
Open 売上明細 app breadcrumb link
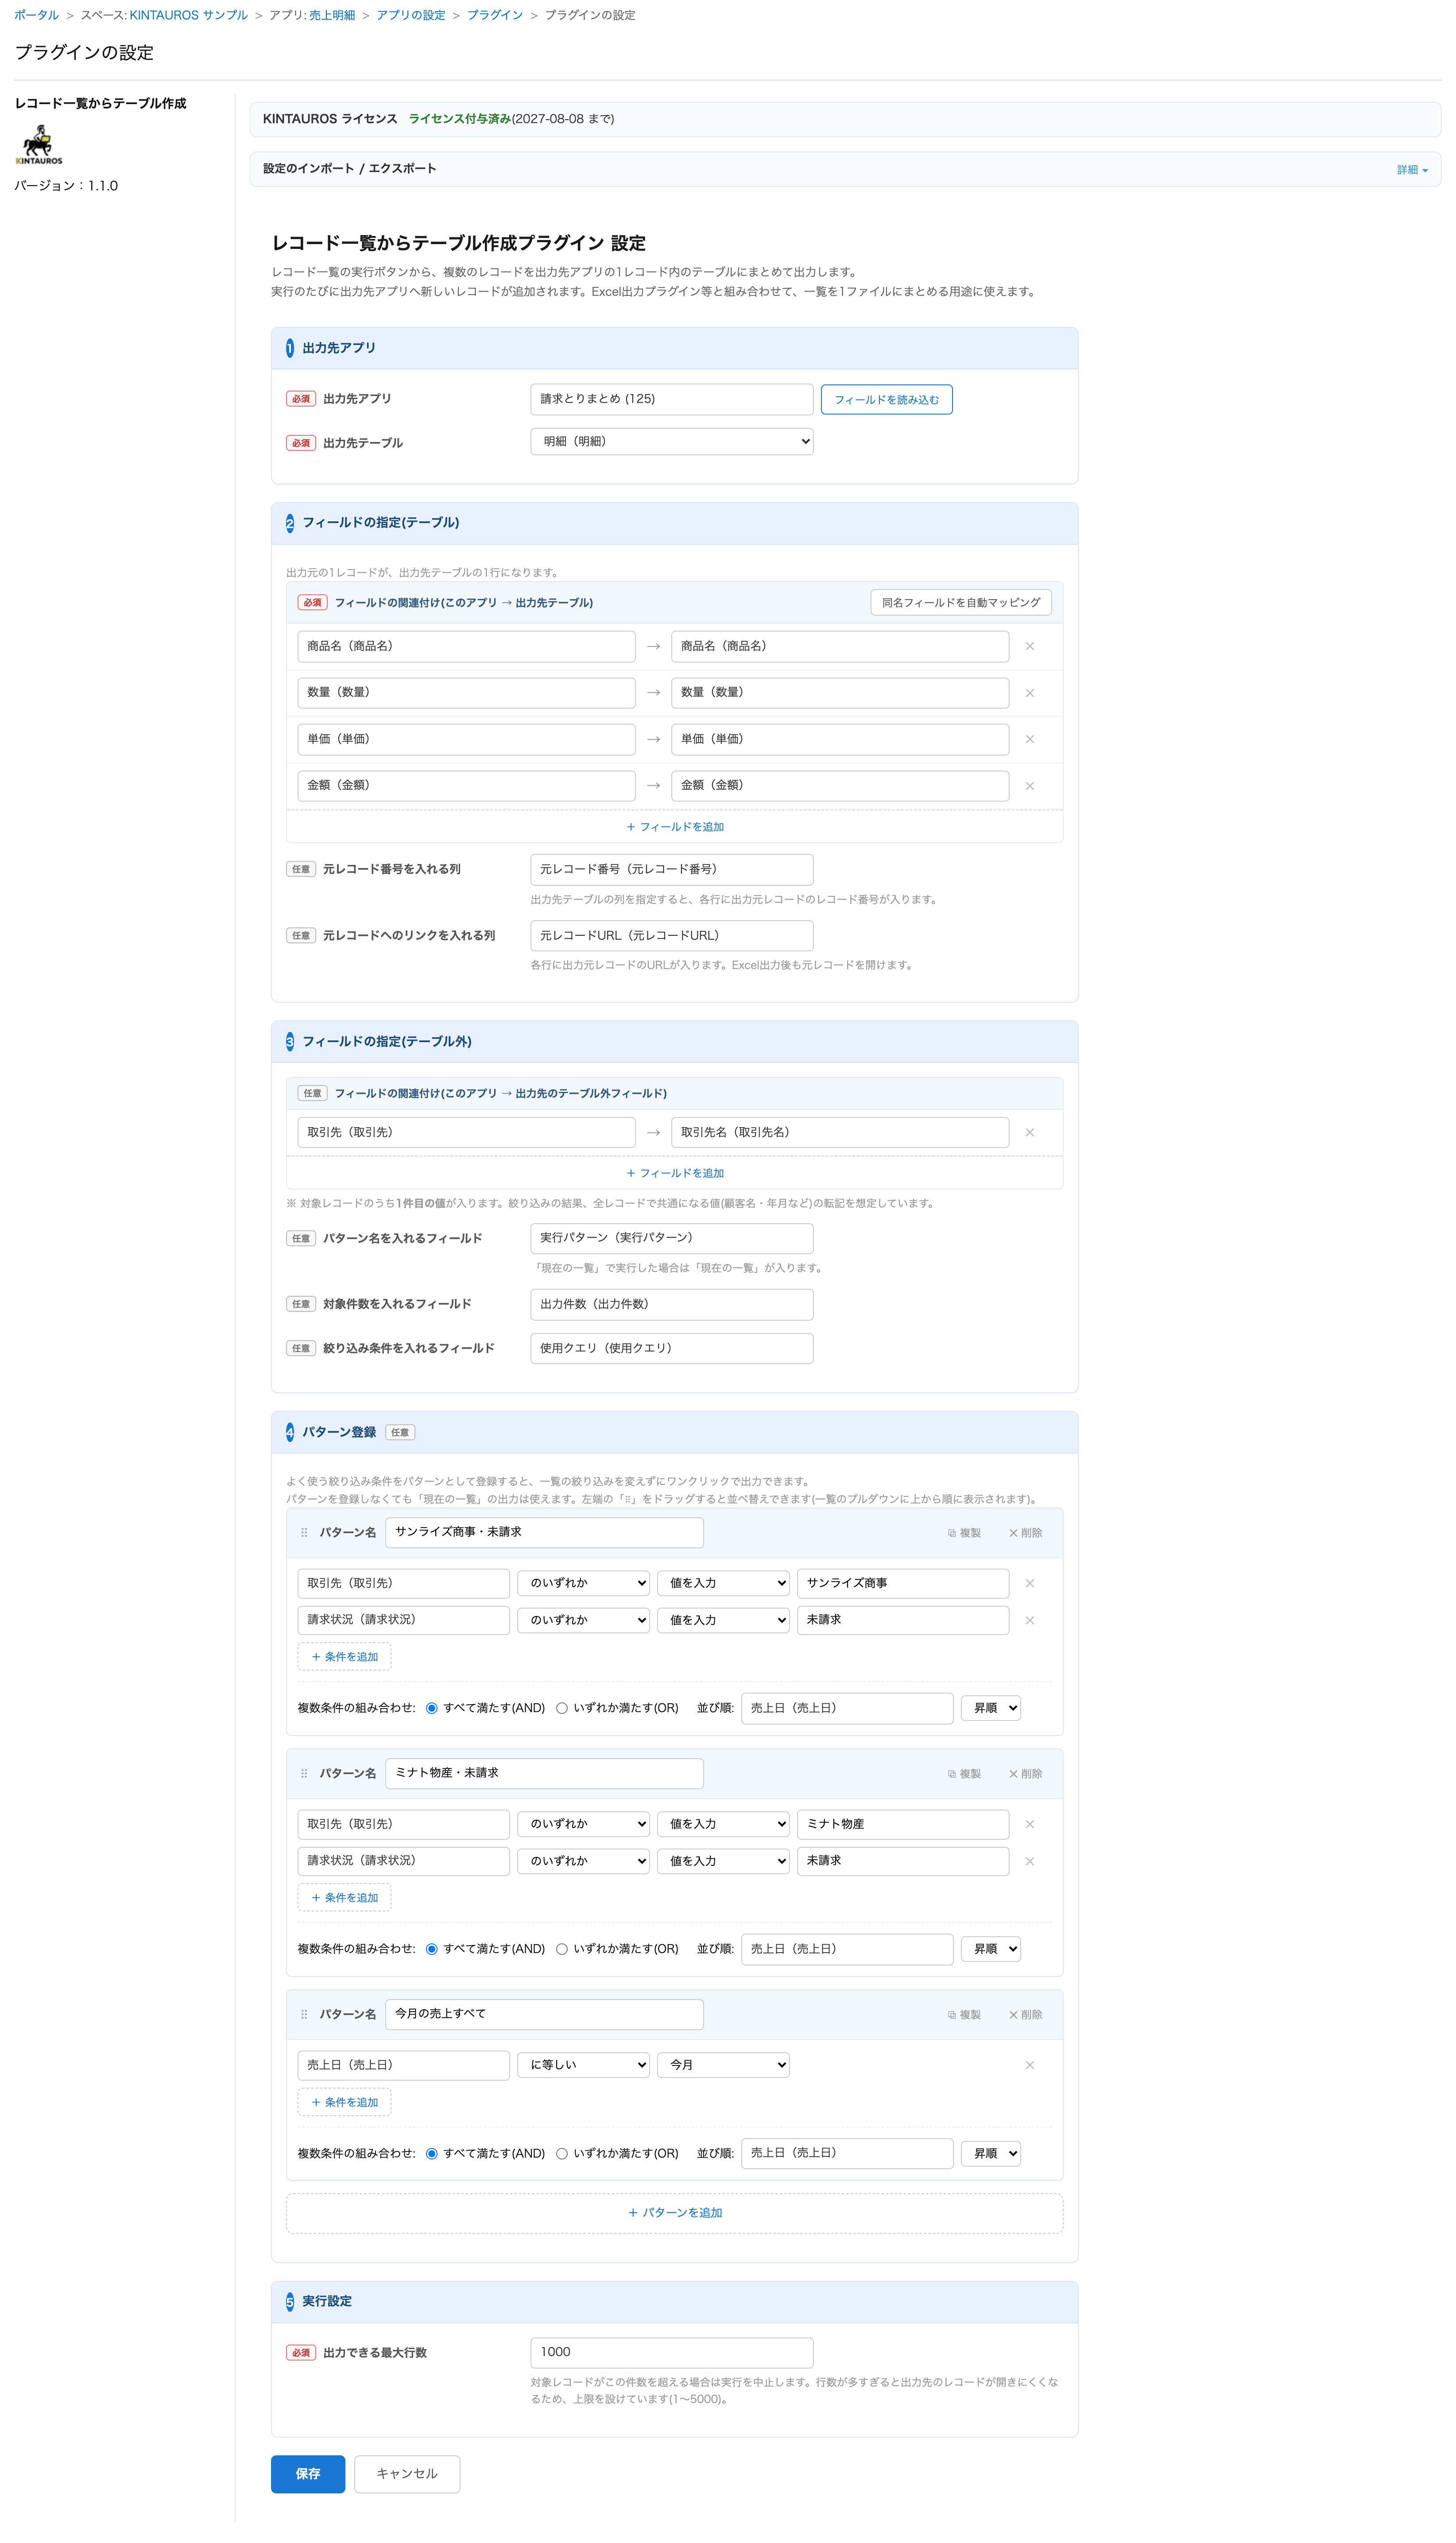(x=332, y=15)
